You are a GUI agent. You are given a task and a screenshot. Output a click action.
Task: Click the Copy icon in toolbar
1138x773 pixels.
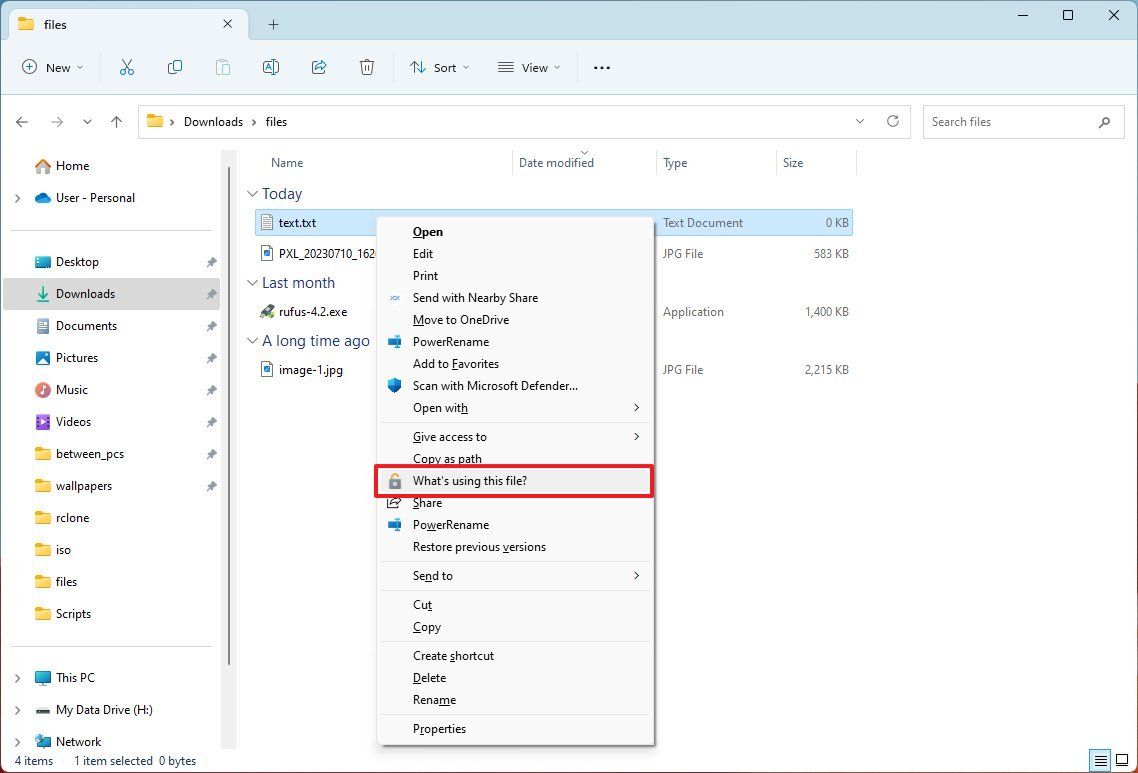[175, 67]
